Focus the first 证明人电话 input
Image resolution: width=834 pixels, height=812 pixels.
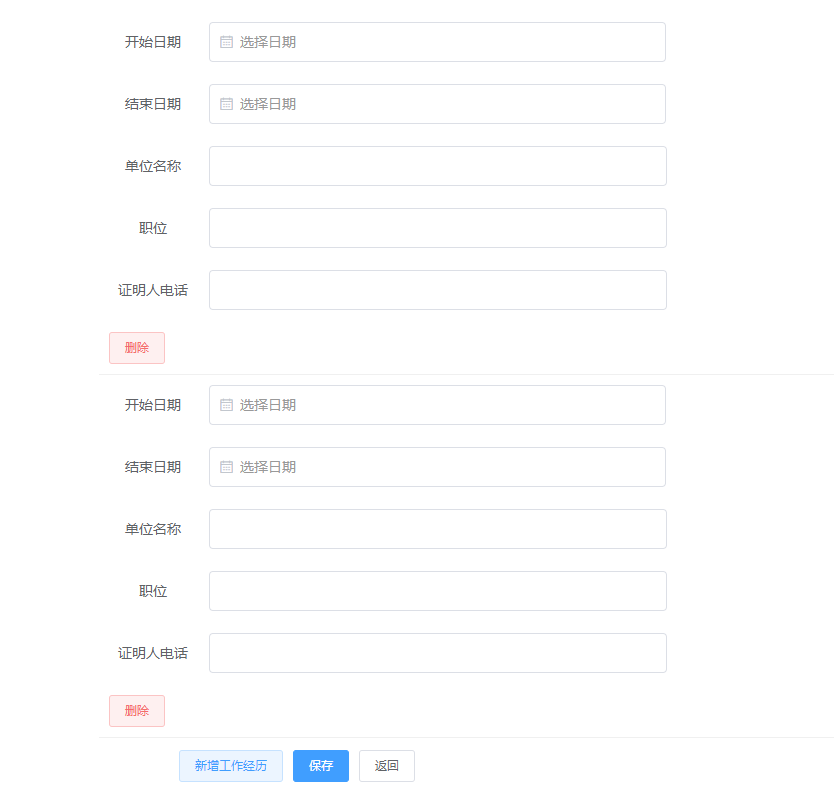(x=438, y=290)
